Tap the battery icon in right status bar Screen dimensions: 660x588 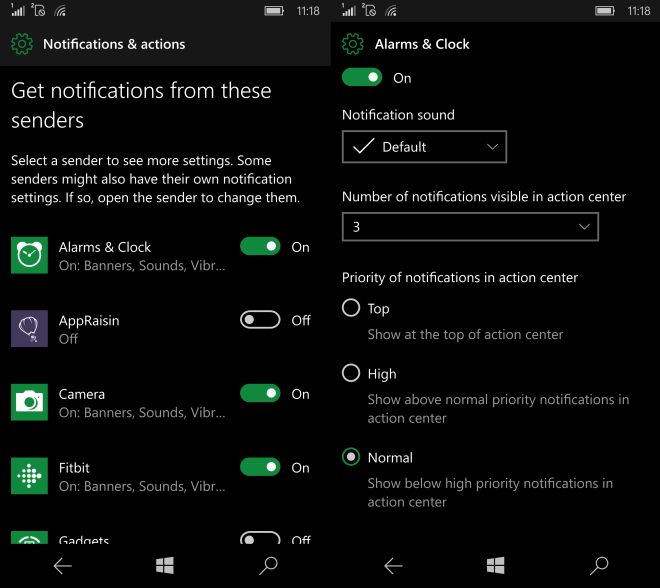(605, 11)
